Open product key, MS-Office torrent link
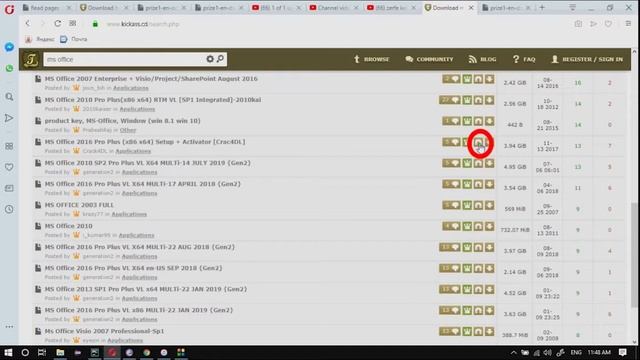Viewport: 640px width, 360px height. coord(122,121)
